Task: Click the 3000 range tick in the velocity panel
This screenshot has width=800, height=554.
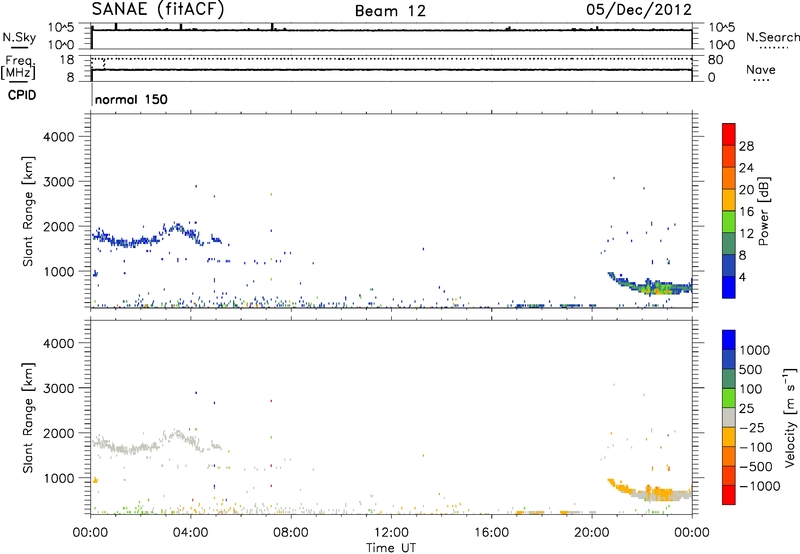Action: tap(59, 388)
